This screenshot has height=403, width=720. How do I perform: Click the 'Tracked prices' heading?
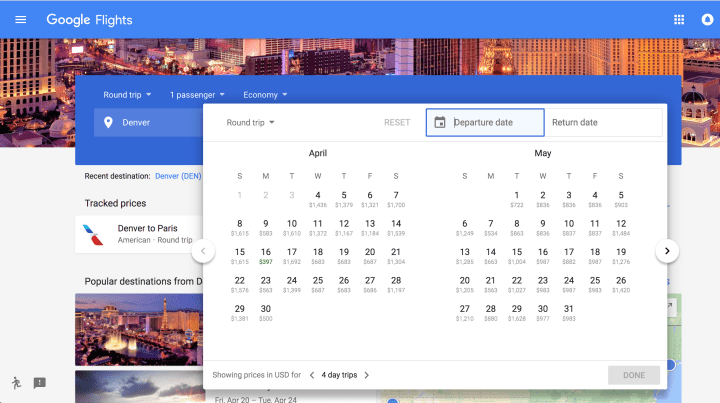[115, 203]
